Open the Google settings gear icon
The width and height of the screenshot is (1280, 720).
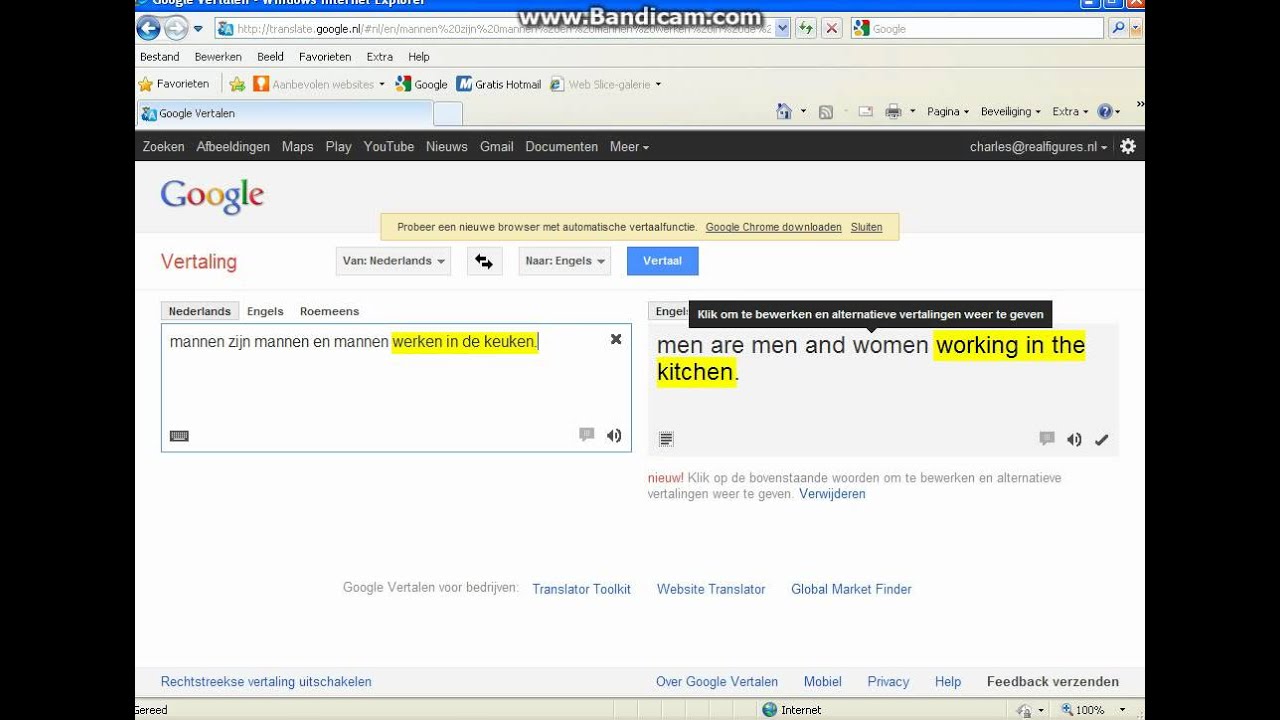[1128, 146]
